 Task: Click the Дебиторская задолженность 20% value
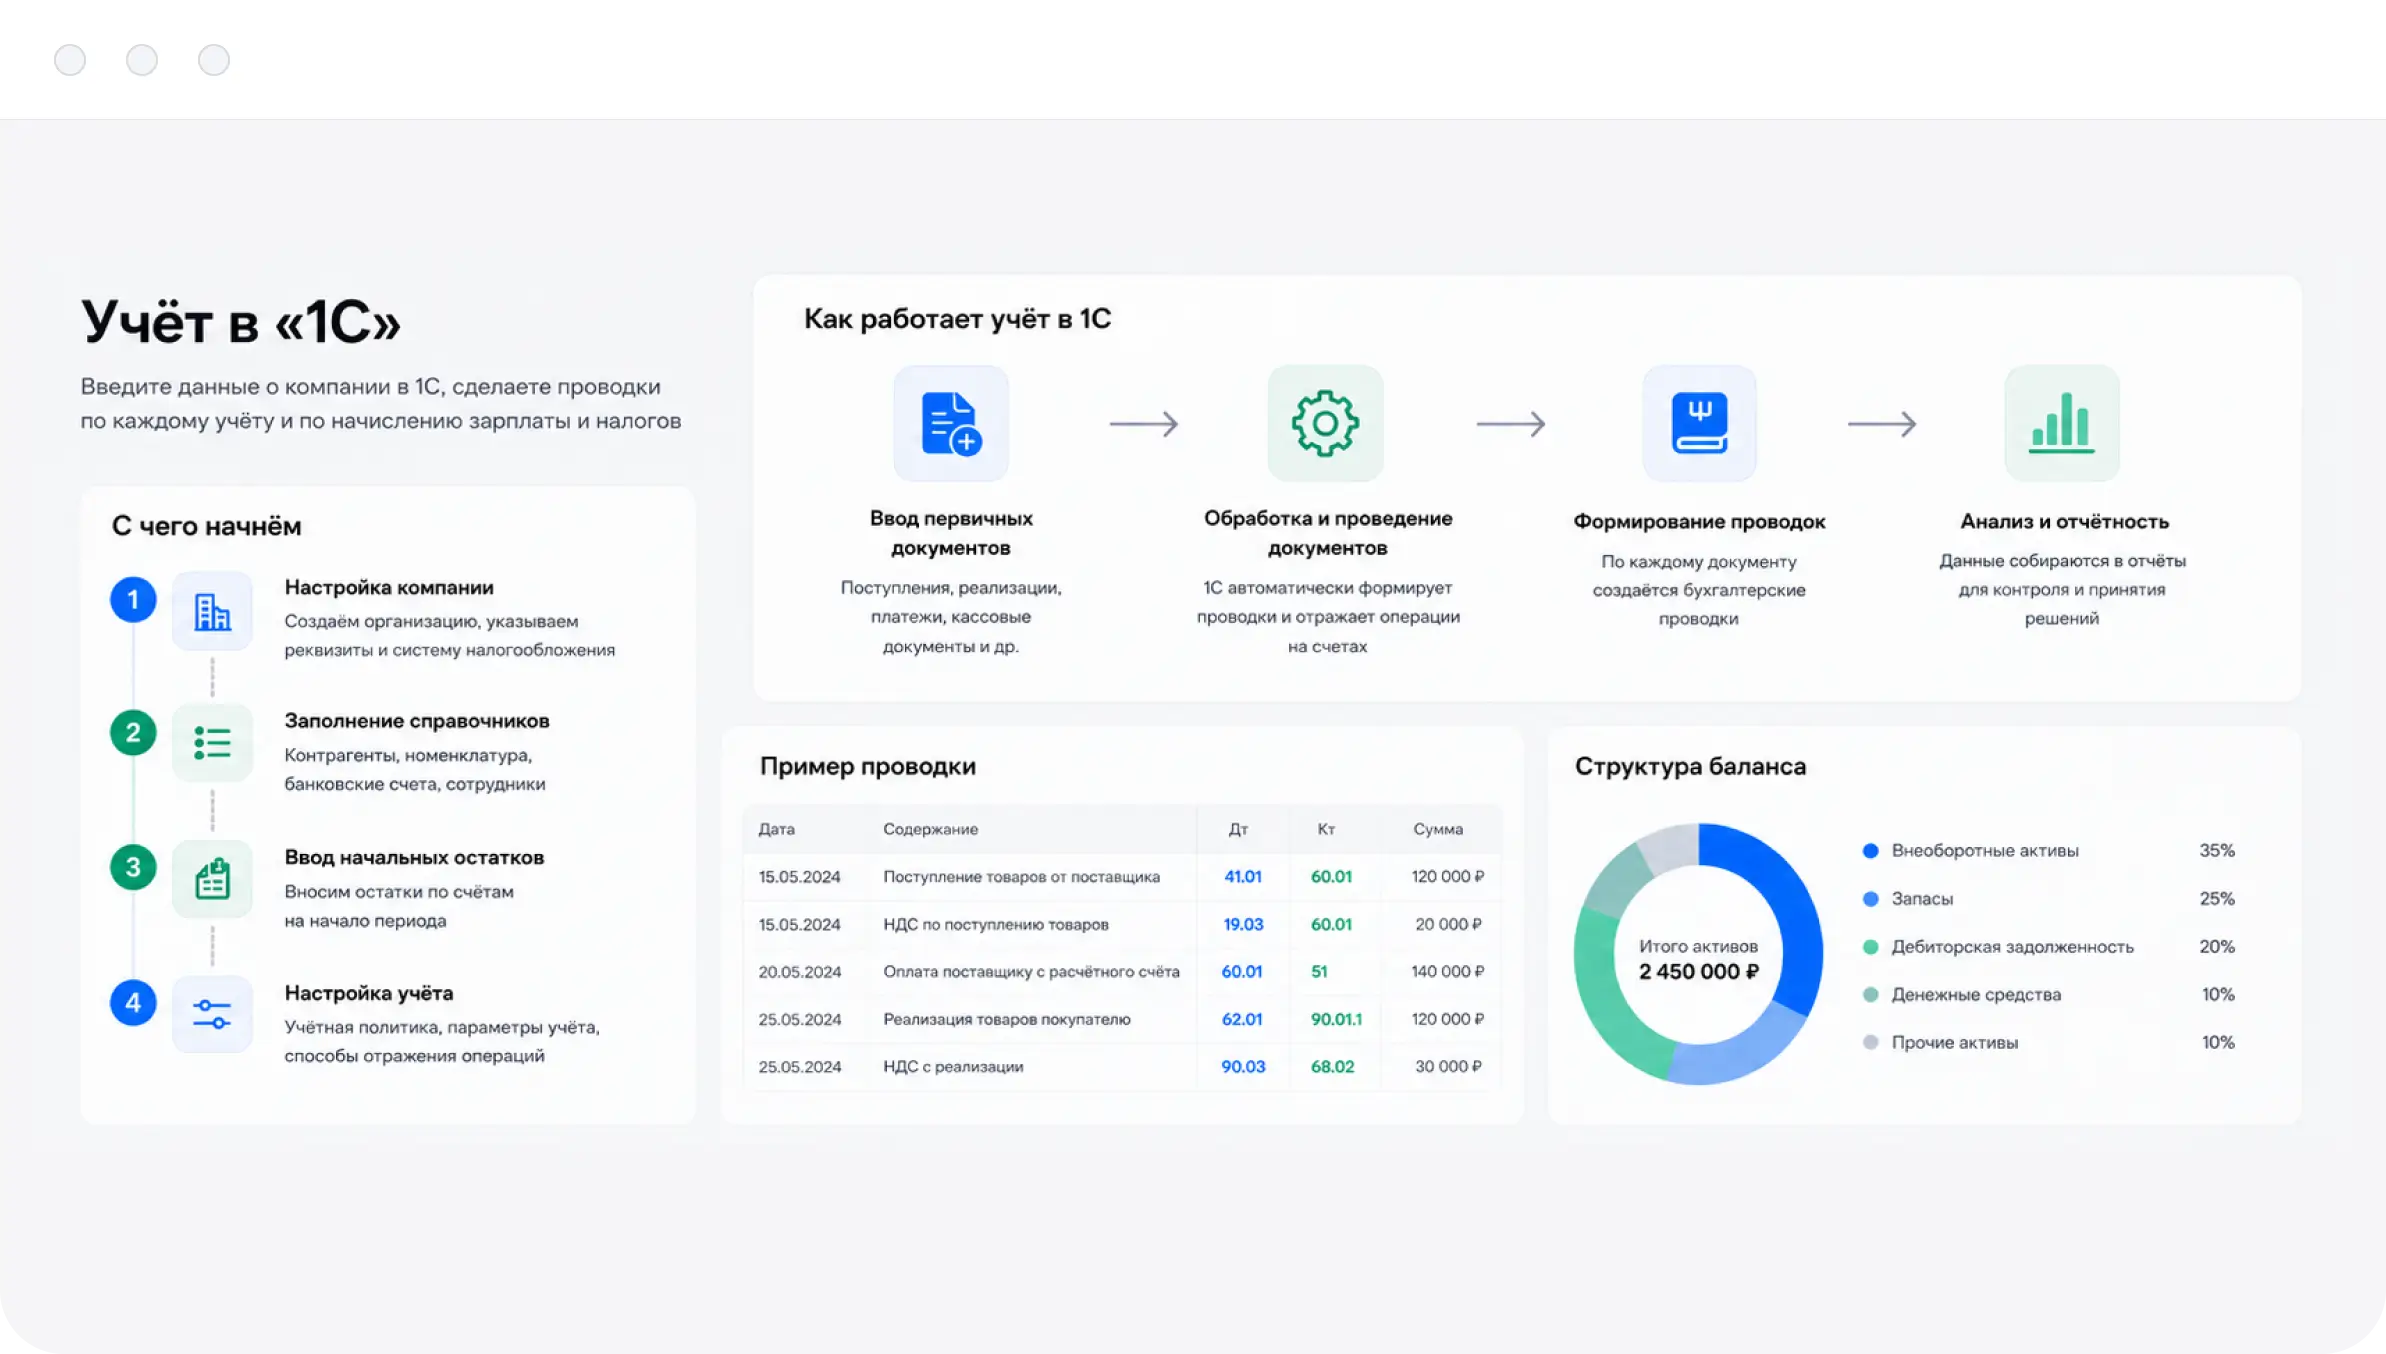coord(2216,947)
